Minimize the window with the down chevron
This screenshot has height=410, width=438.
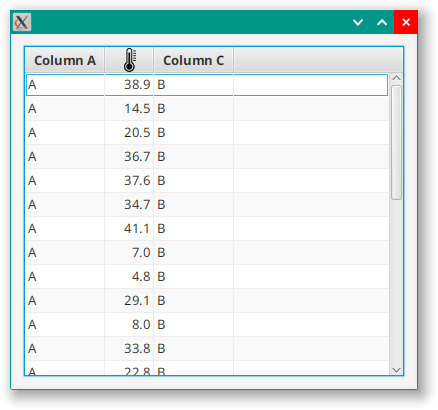[358, 22]
